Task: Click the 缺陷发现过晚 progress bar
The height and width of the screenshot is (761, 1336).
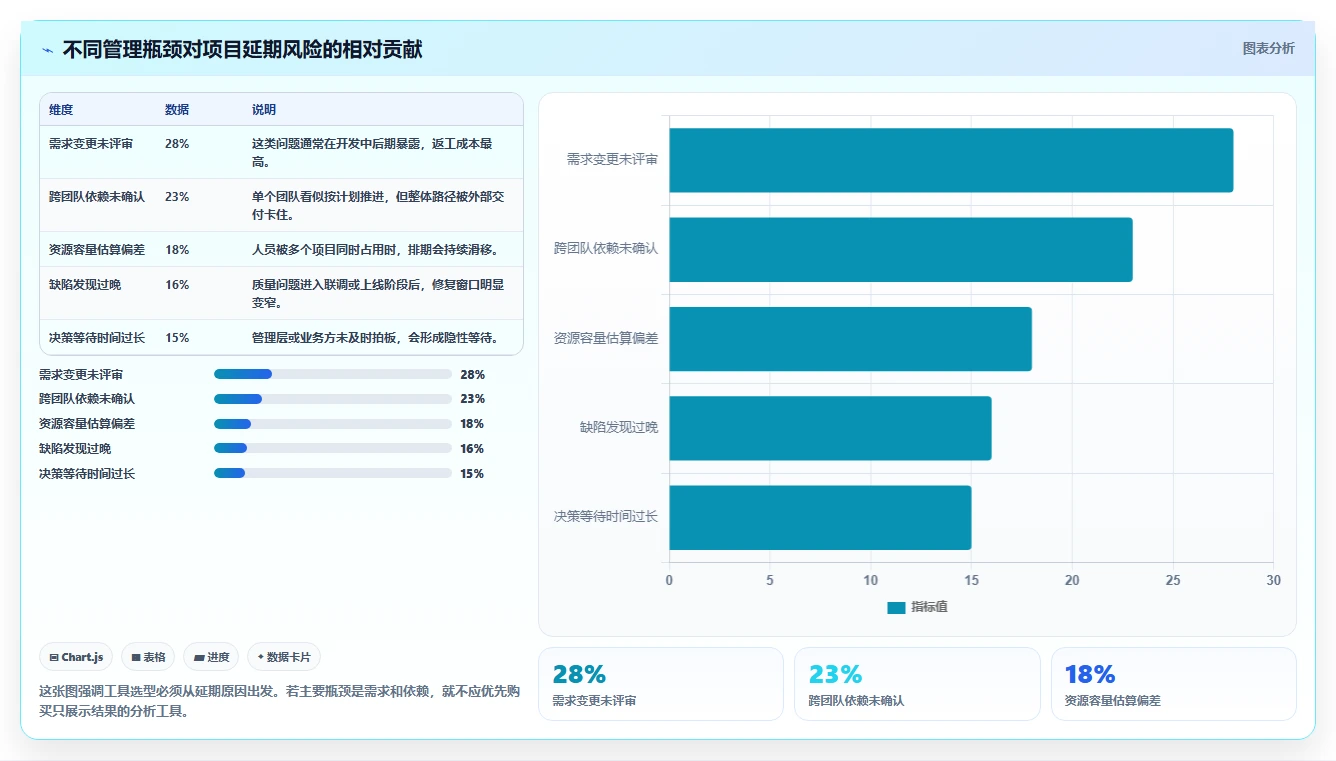Action: [333, 448]
